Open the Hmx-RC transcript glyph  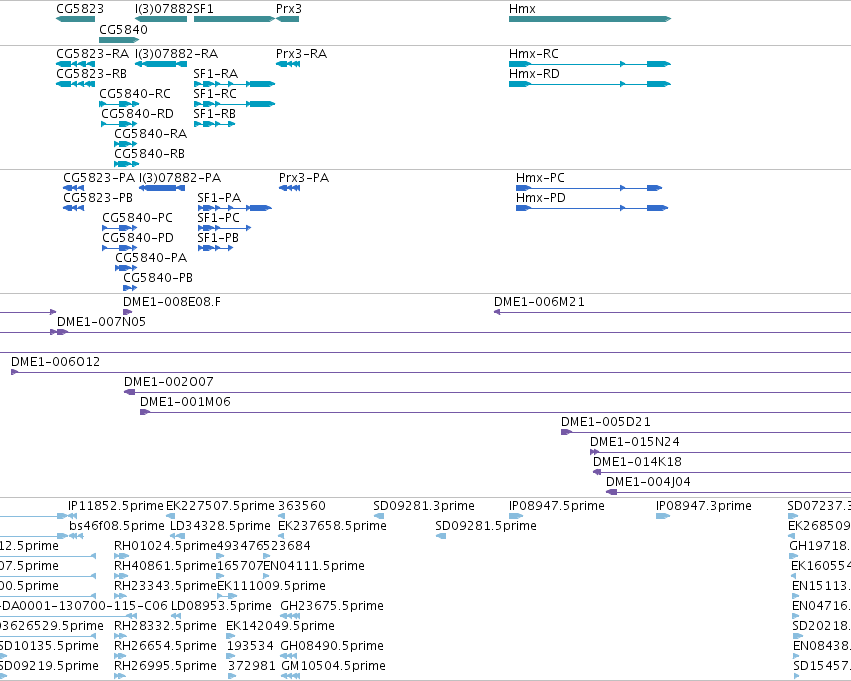(590, 64)
